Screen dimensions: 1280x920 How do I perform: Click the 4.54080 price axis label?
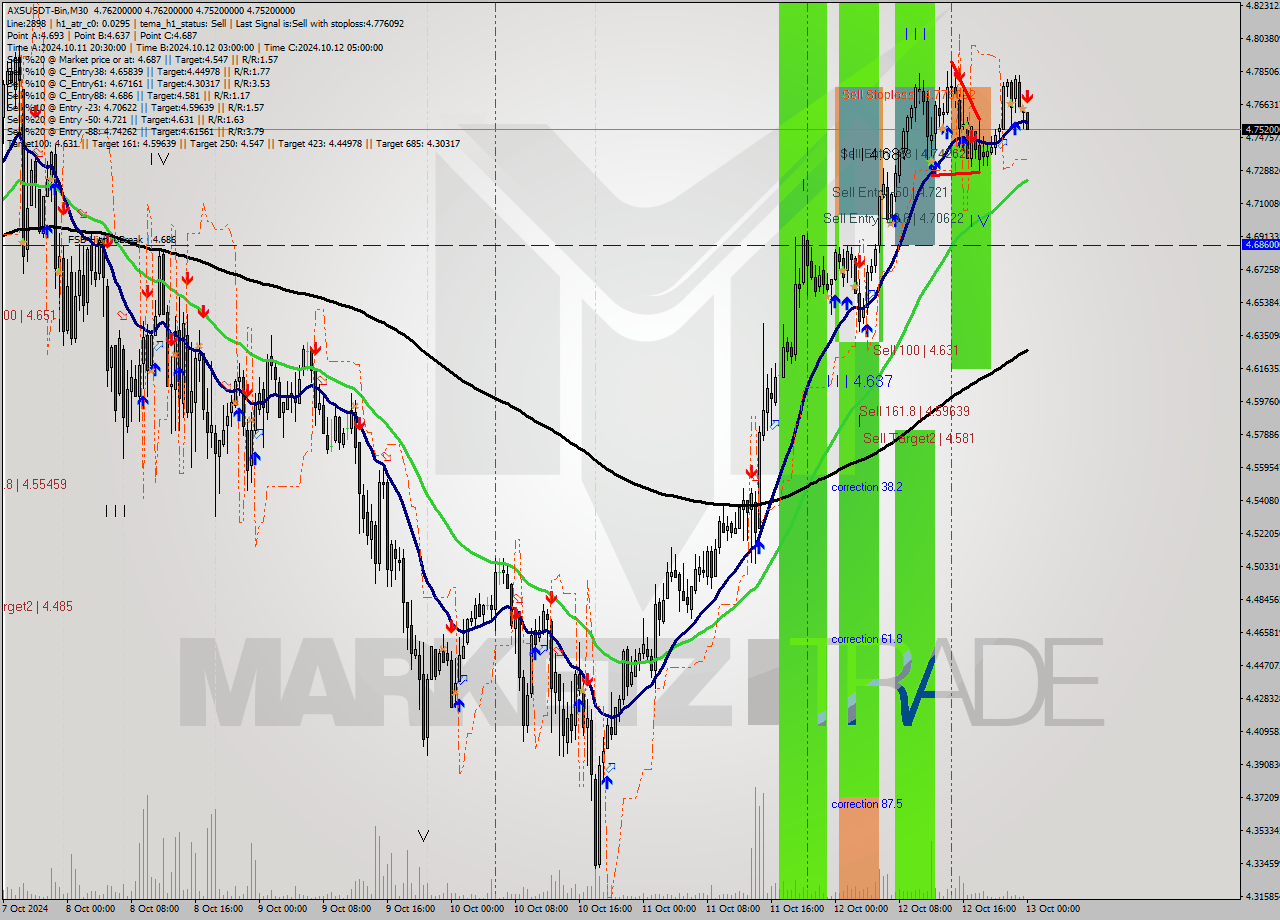point(1262,500)
